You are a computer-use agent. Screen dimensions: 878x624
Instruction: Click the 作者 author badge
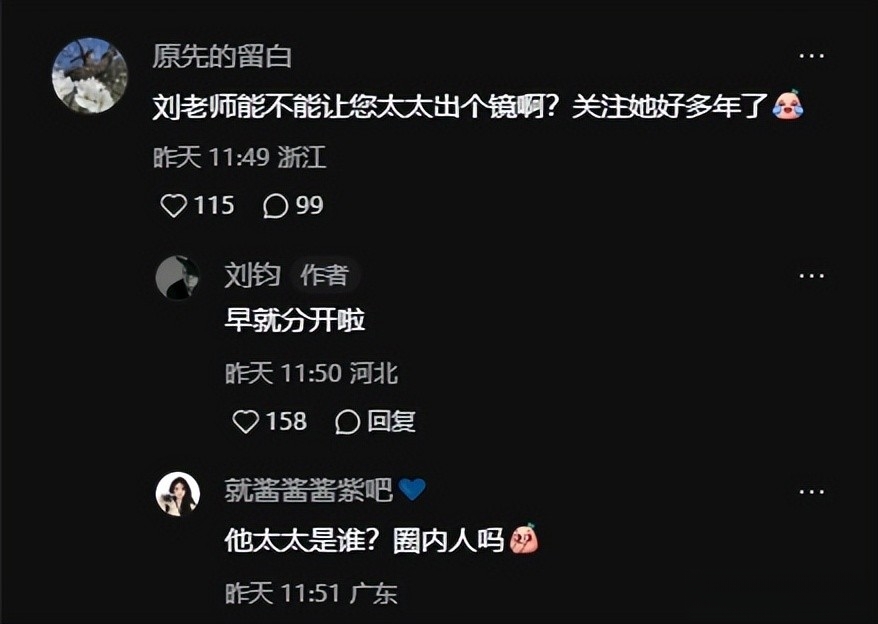point(325,276)
